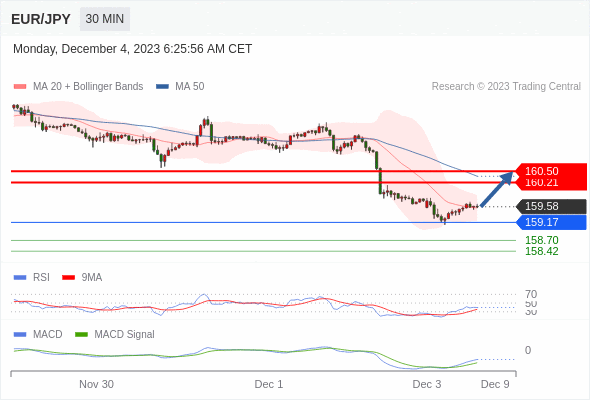Viewport: 590px width, 400px height.
Task: Click the Dec 1 time axis label
Action: point(269,384)
